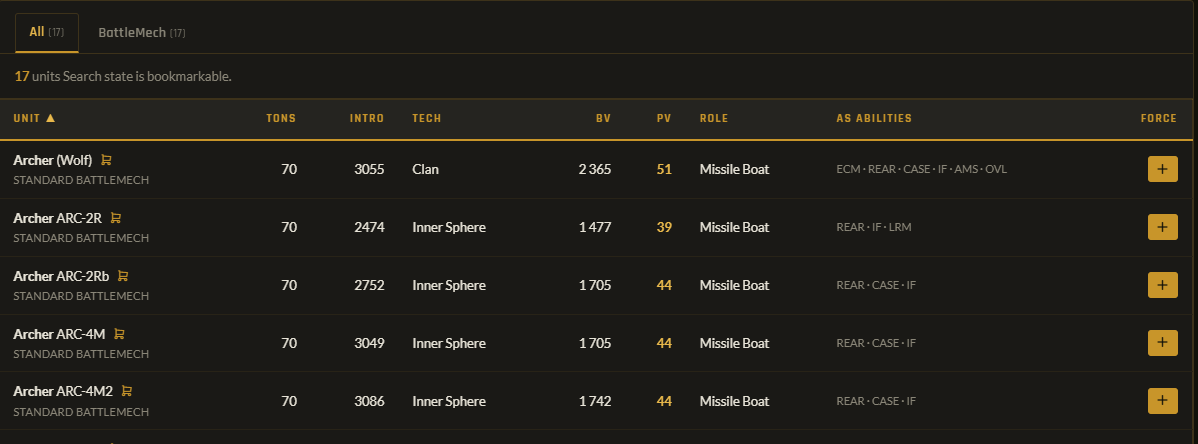Click the cart icon next to Archer ARC-4M
Viewport: 1198px width, 444px height.
tap(119, 334)
